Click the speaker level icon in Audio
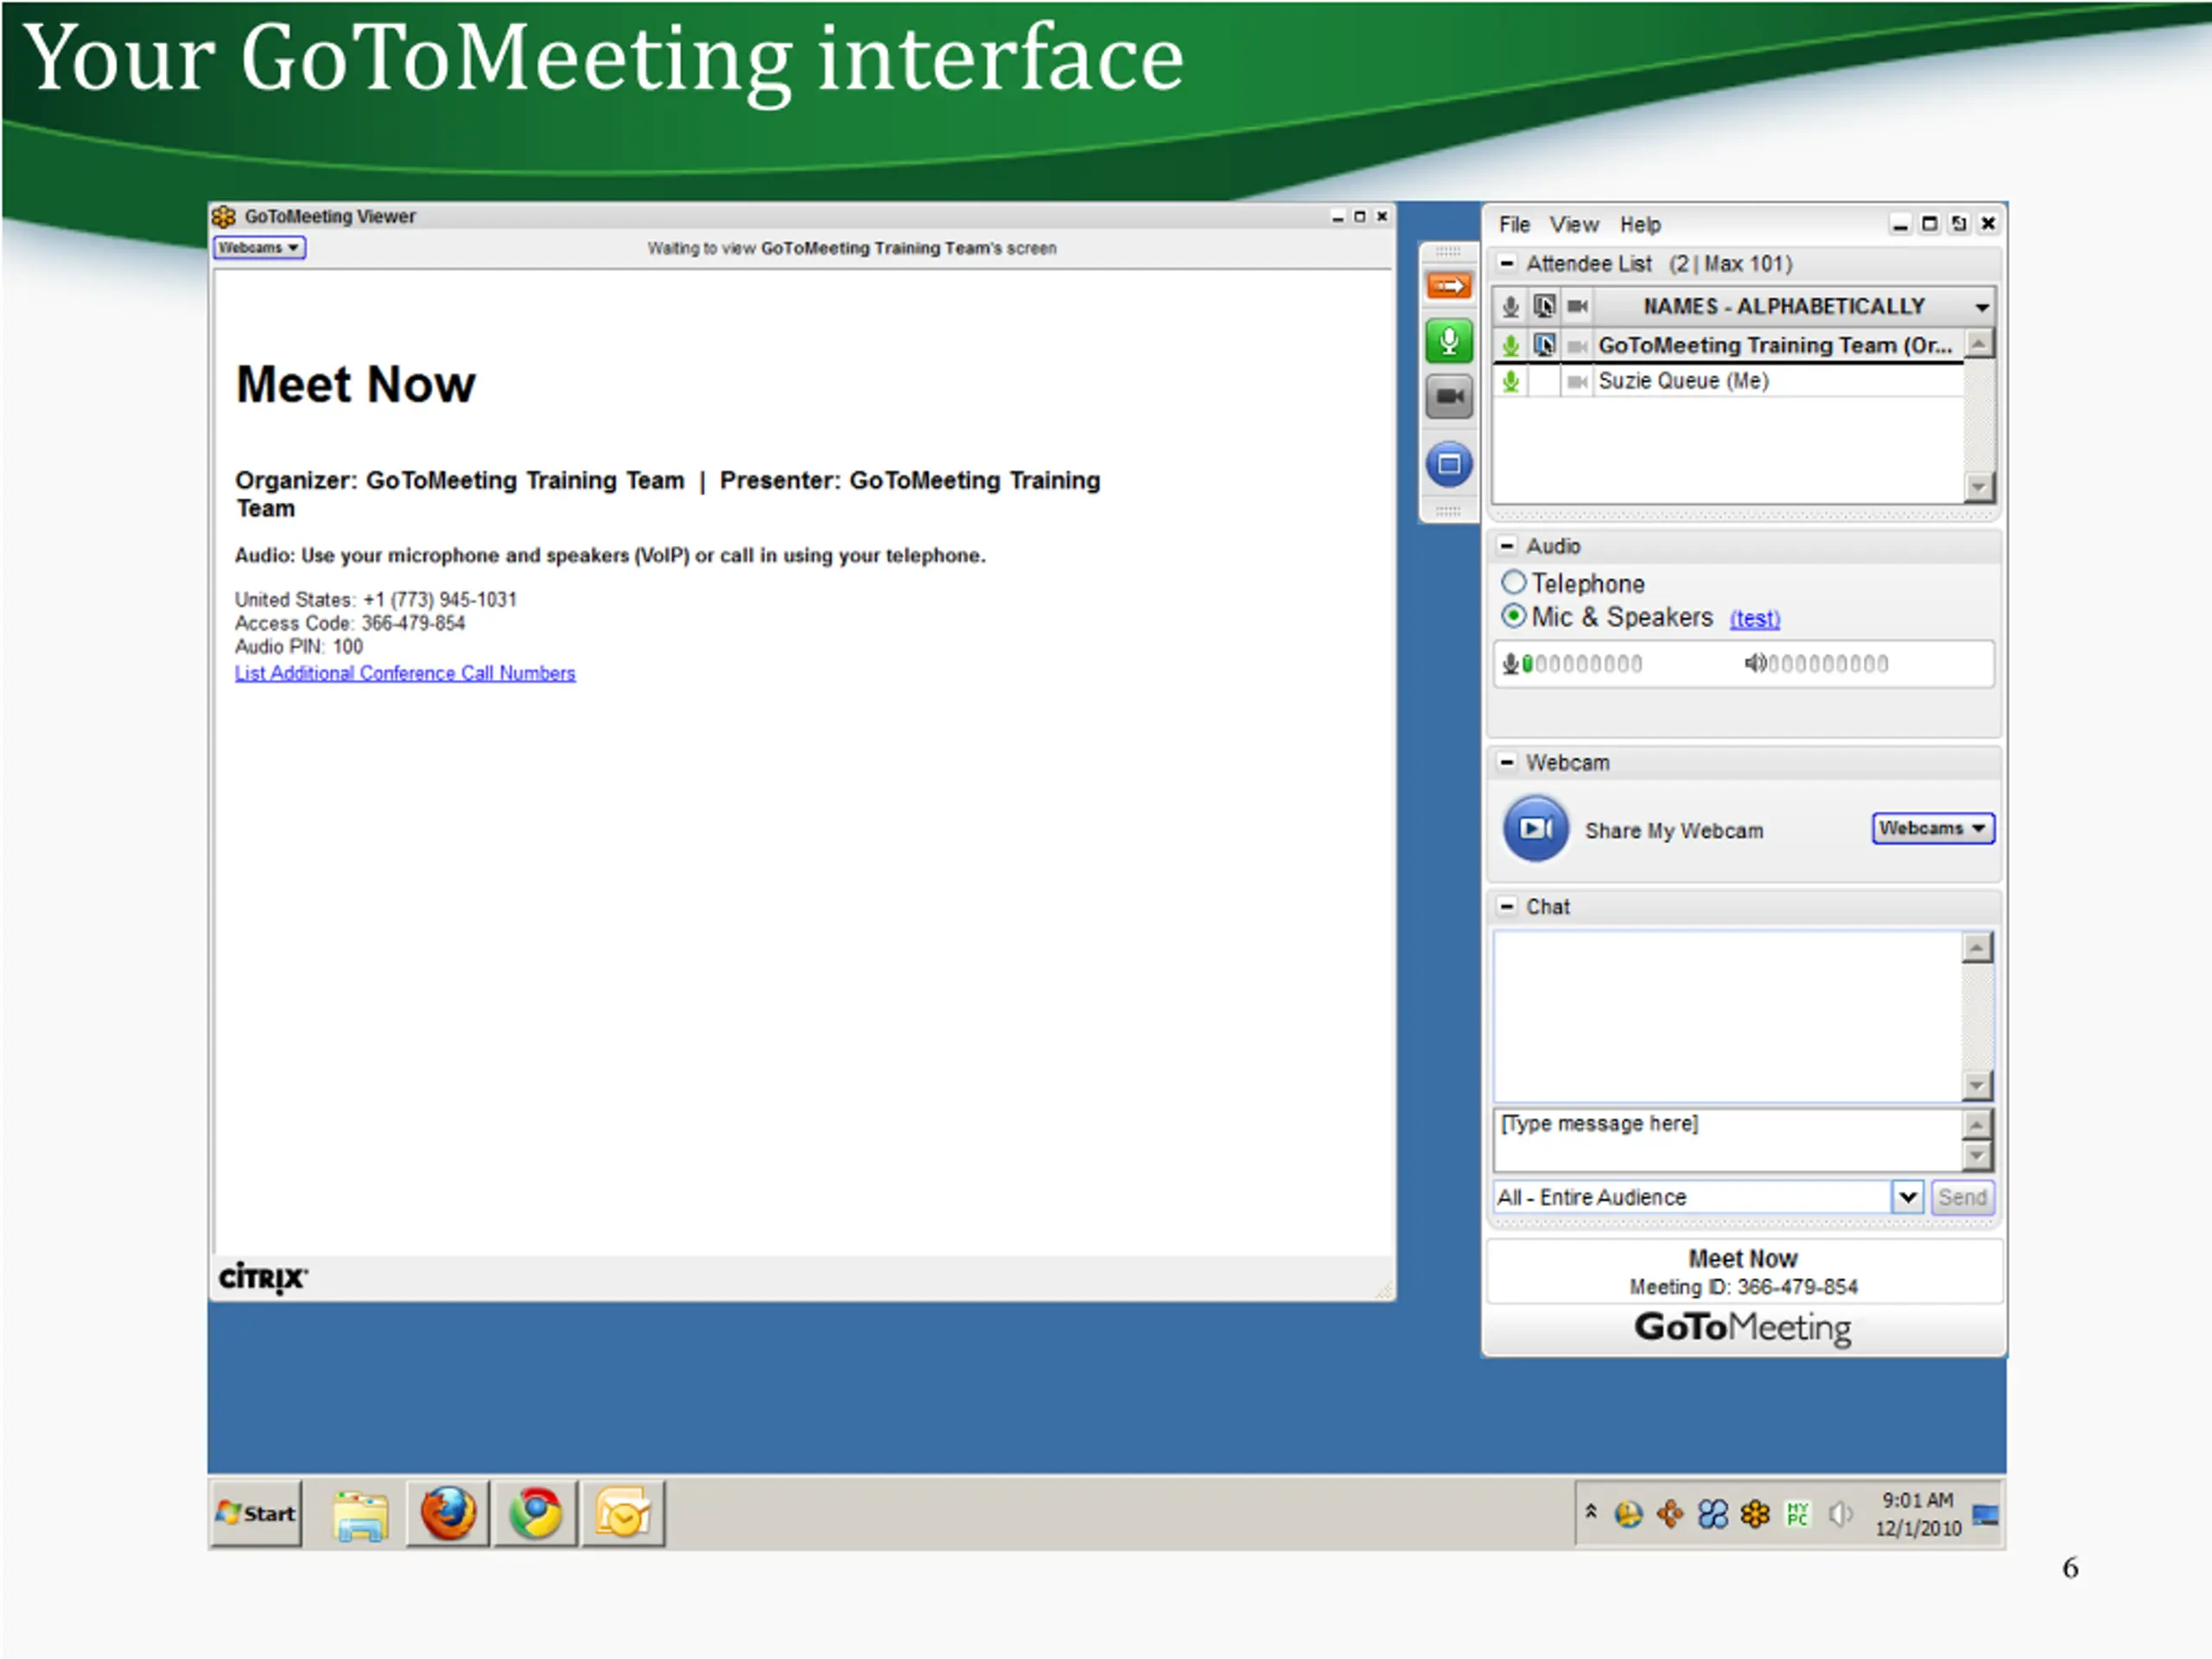 (1755, 663)
